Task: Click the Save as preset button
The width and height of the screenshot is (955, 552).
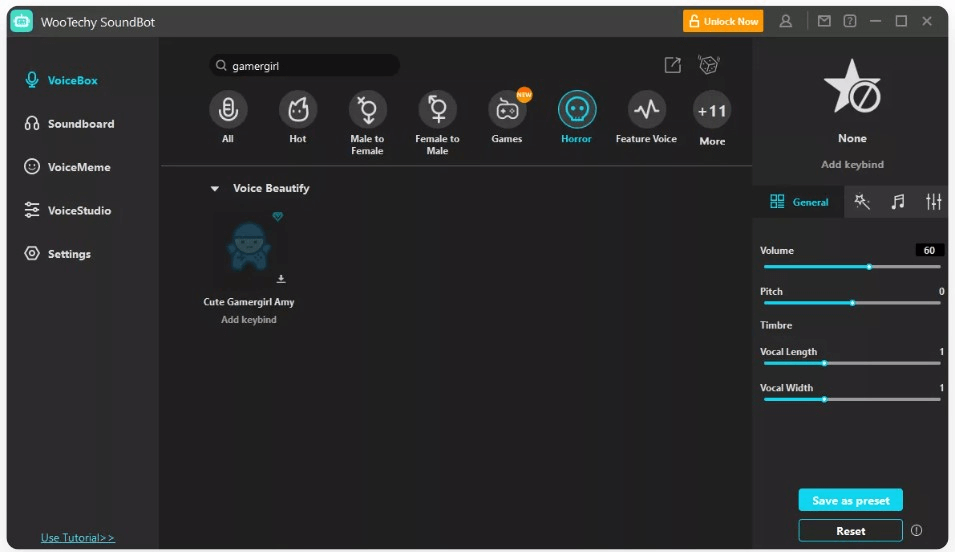Action: click(x=850, y=500)
